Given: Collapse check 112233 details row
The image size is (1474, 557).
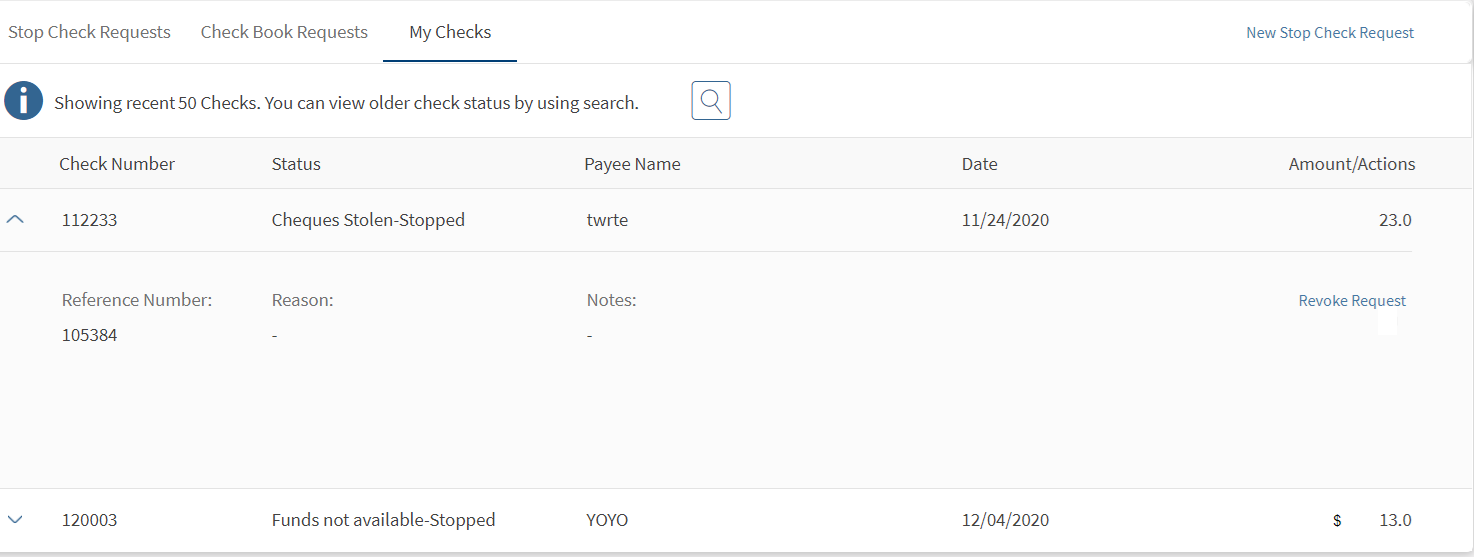Looking at the screenshot, I should [15, 220].
